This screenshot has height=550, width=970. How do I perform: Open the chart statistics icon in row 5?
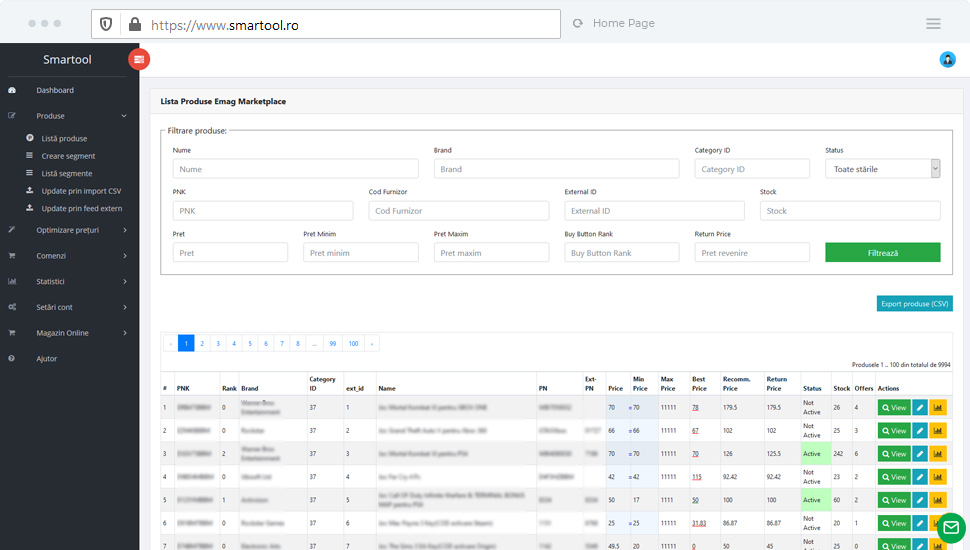coord(937,500)
